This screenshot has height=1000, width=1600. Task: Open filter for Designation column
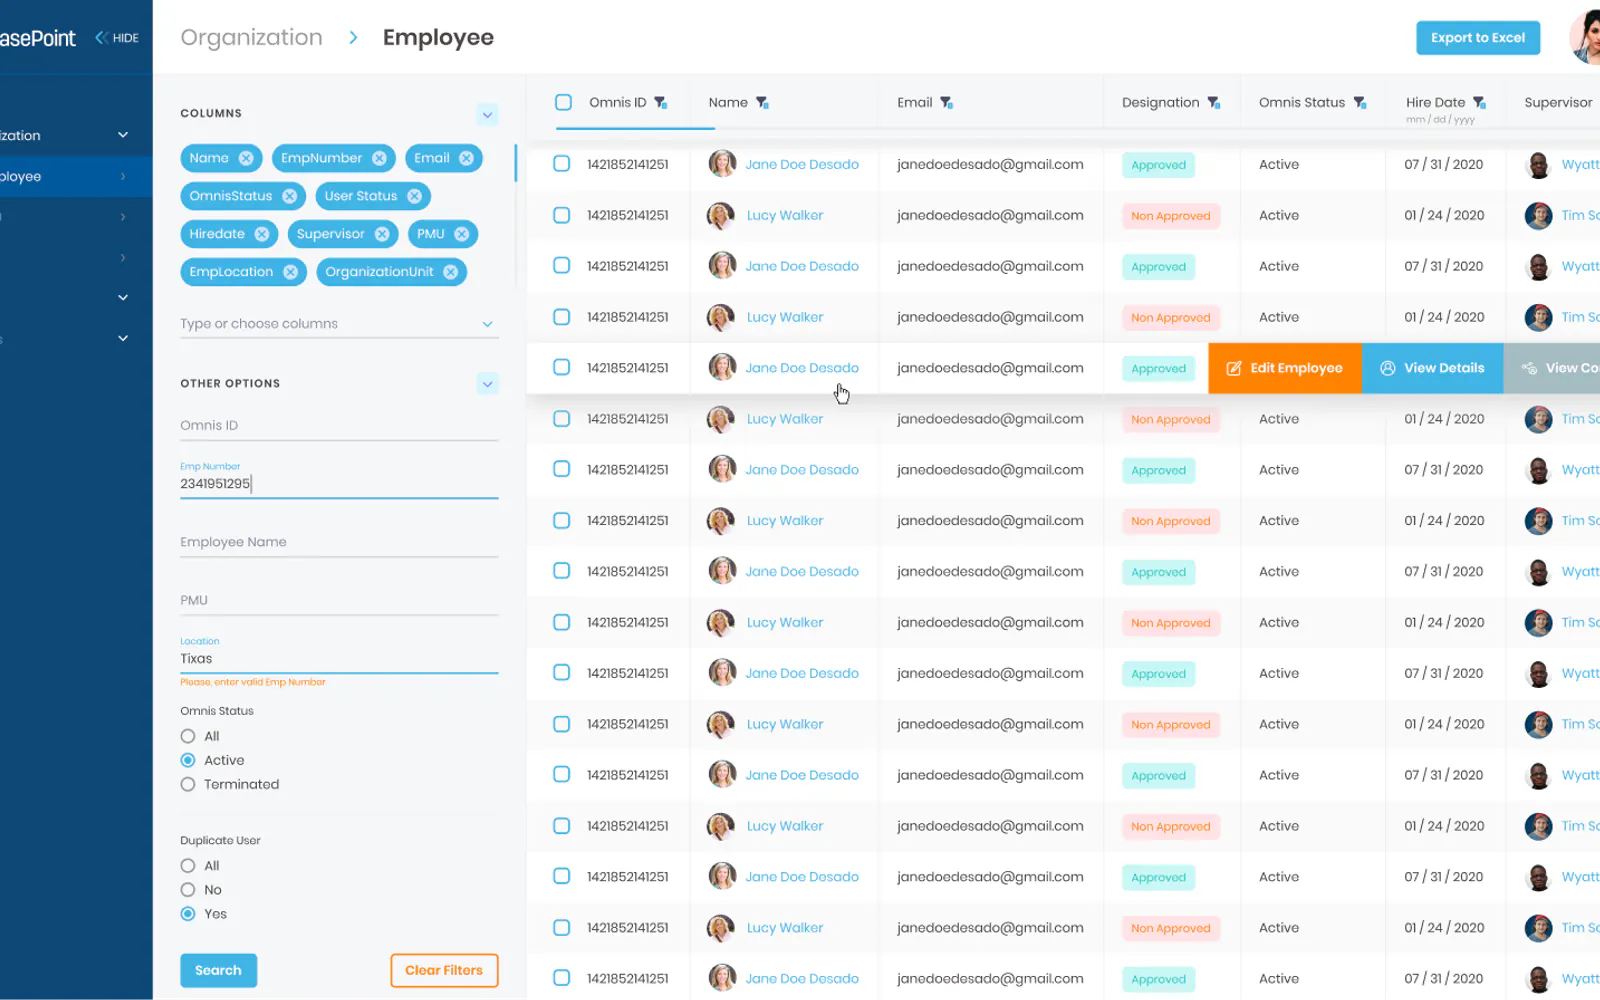1214,103
